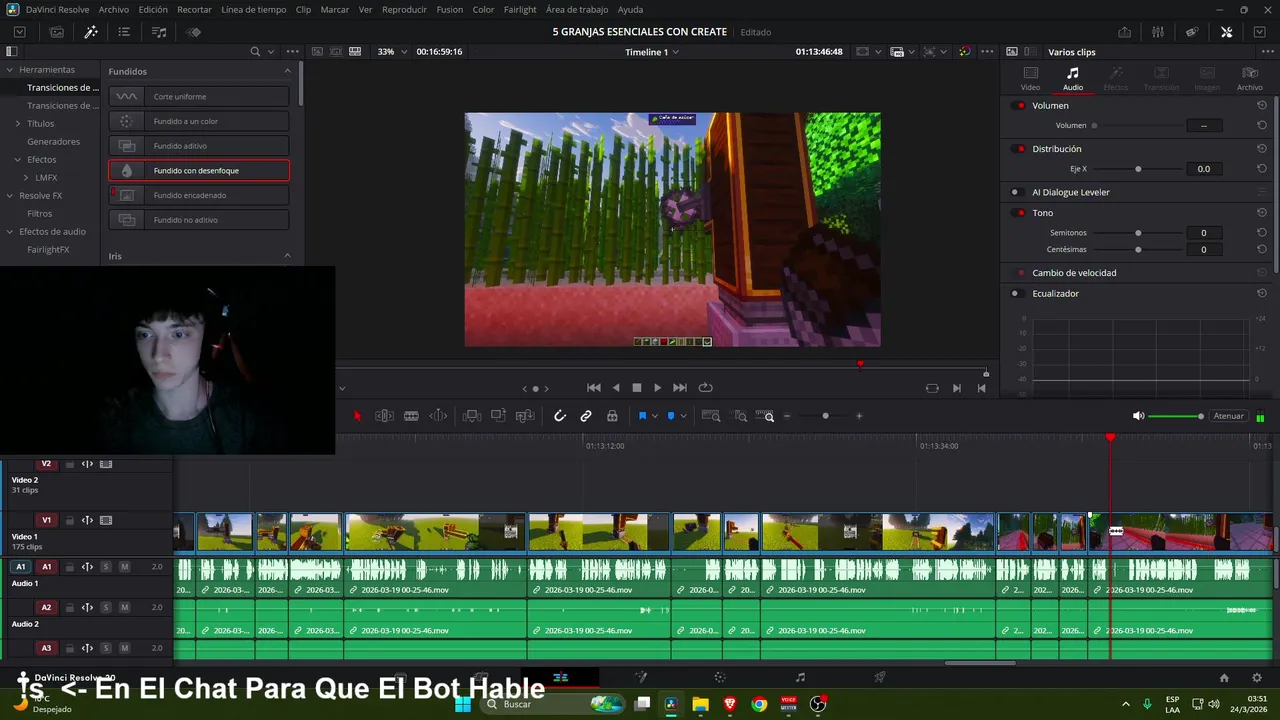This screenshot has height=720, width=1280.
Task: Click the Atenuar button
Action: [1228, 416]
